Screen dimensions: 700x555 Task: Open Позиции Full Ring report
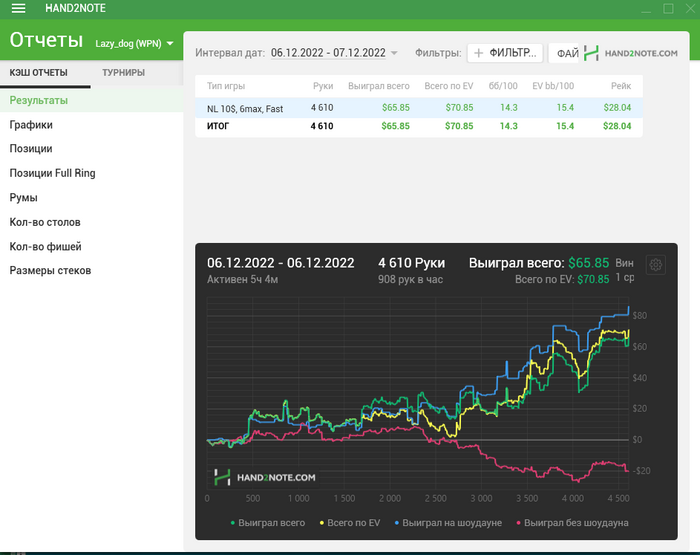pos(53,173)
